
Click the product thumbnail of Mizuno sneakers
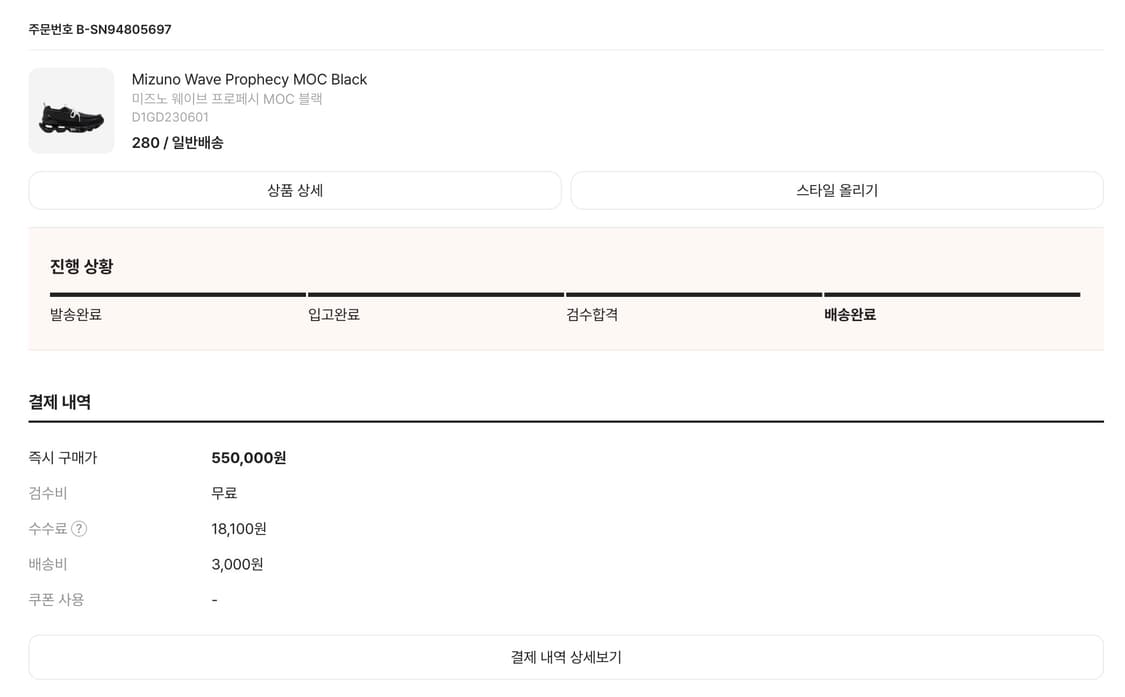click(x=71, y=110)
